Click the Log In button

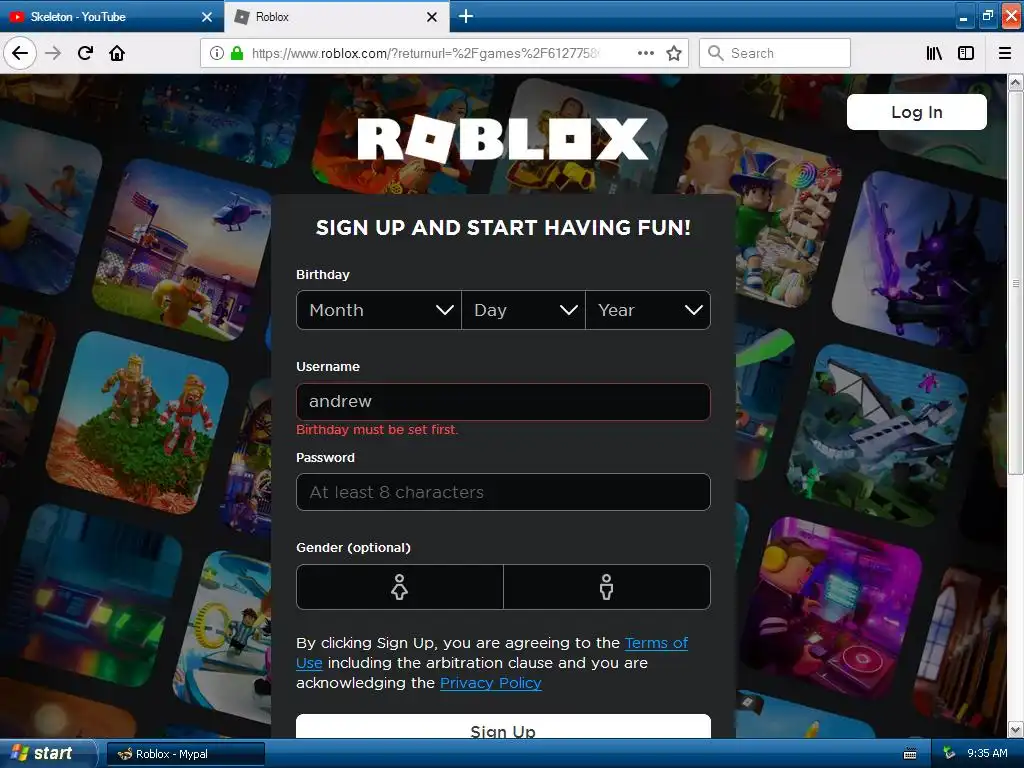pos(917,112)
